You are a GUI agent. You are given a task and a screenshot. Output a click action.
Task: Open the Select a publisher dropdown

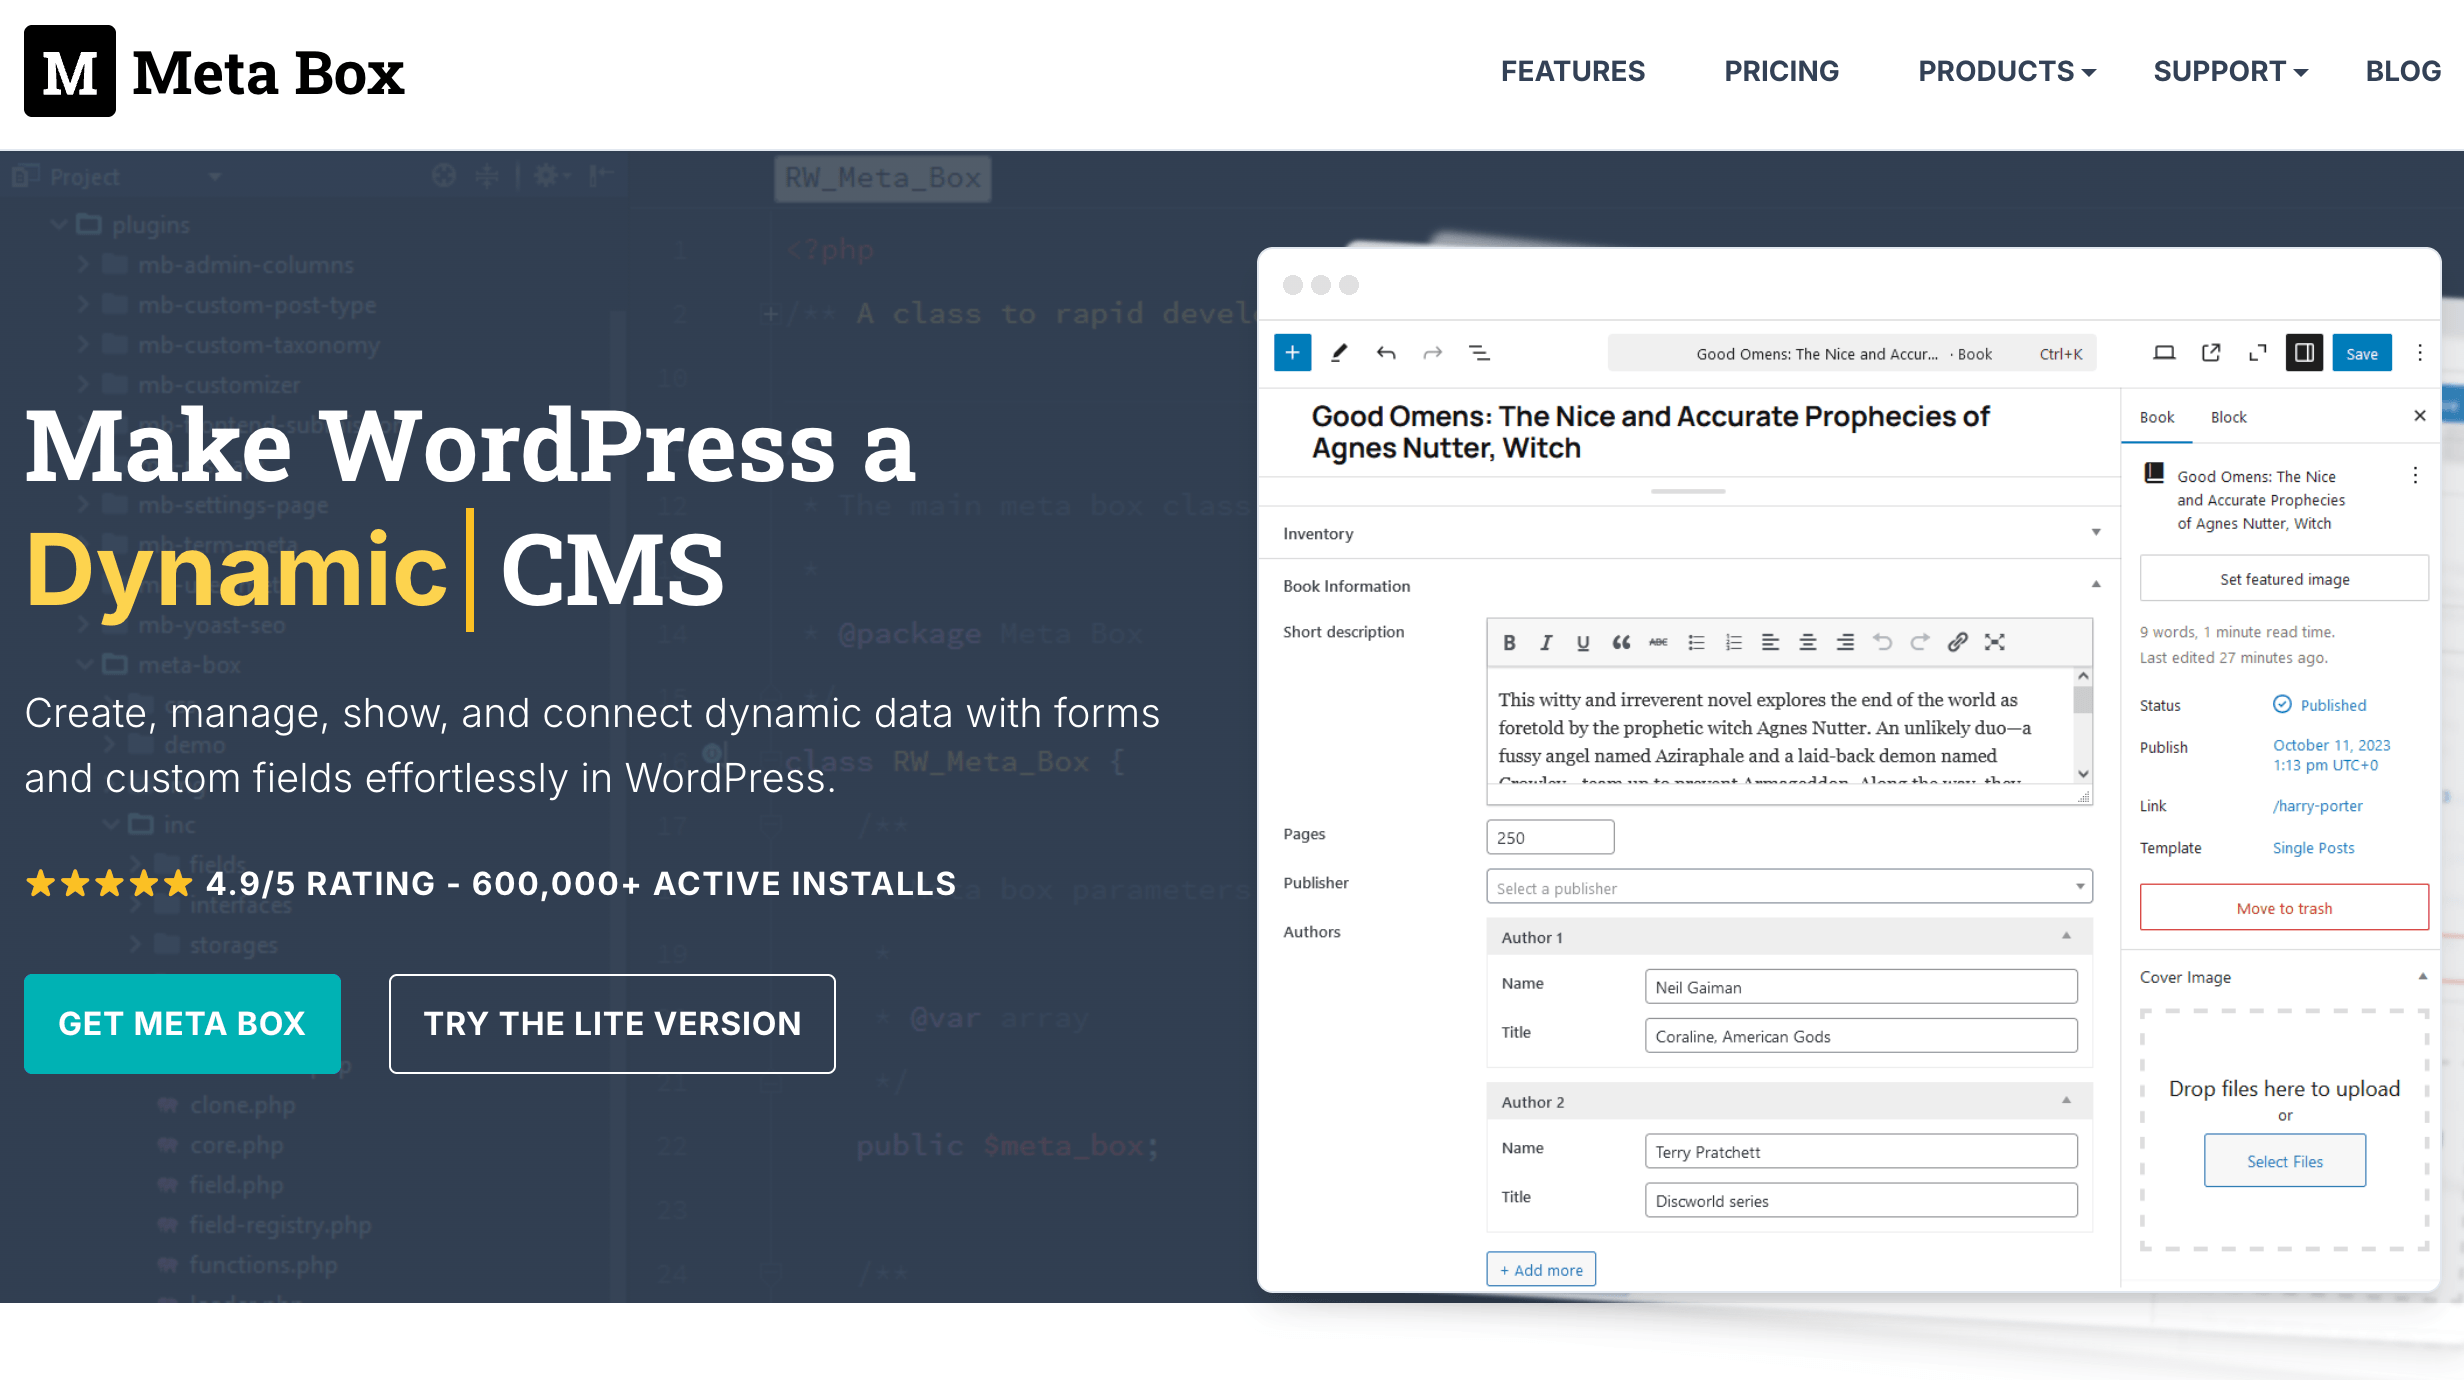pos(1789,887)
